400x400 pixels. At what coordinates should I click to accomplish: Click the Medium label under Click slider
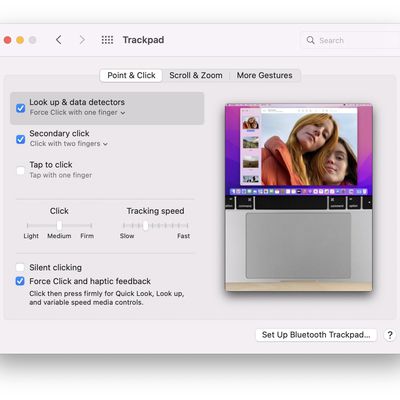pos(59,236)
